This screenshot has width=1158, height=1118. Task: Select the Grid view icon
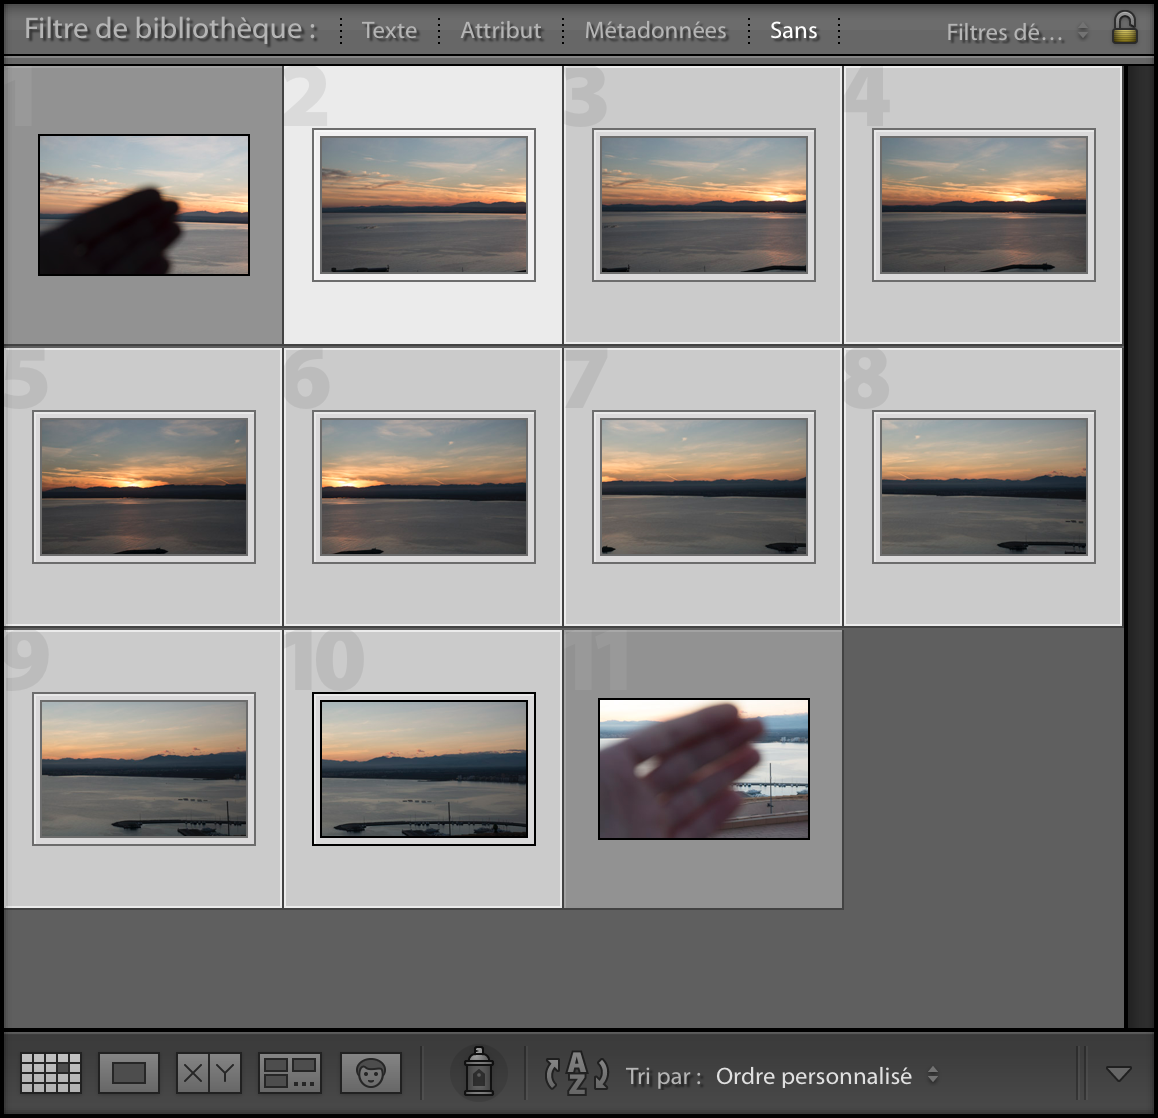click(50, 1072)
